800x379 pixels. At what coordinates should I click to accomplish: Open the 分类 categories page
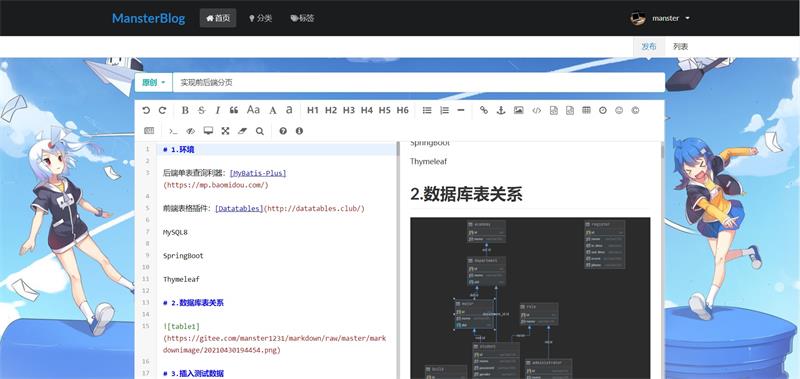(x=260, y=18)
